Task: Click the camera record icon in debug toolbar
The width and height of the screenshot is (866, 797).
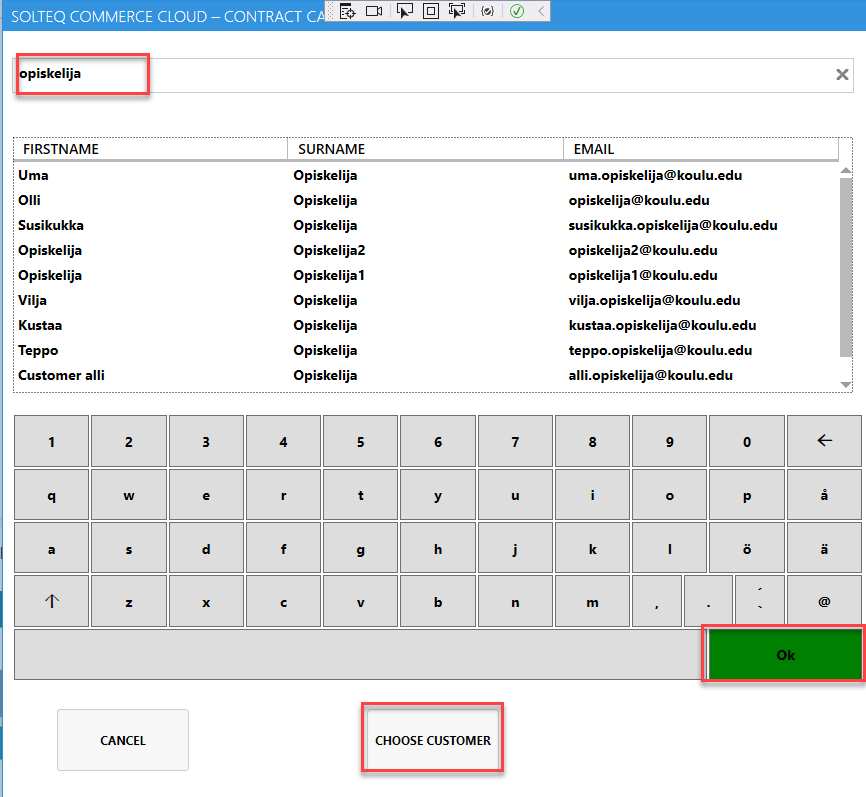Action: coord(374,11)
